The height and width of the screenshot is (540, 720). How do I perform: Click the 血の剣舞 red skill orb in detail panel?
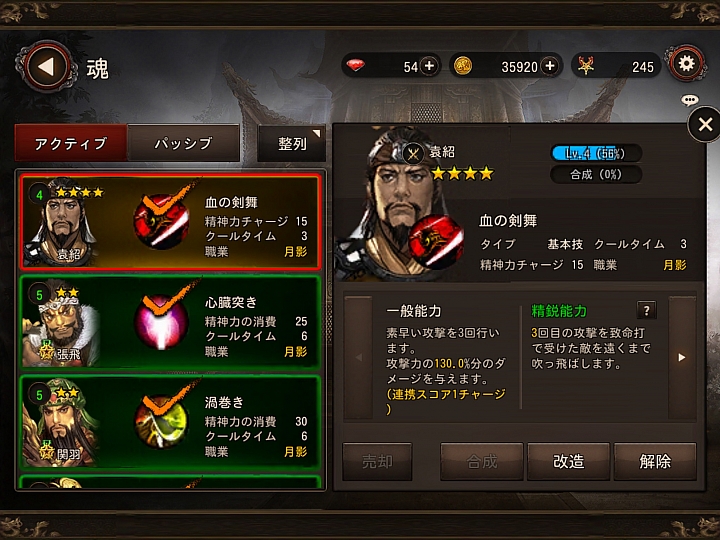tap(436, 241)
